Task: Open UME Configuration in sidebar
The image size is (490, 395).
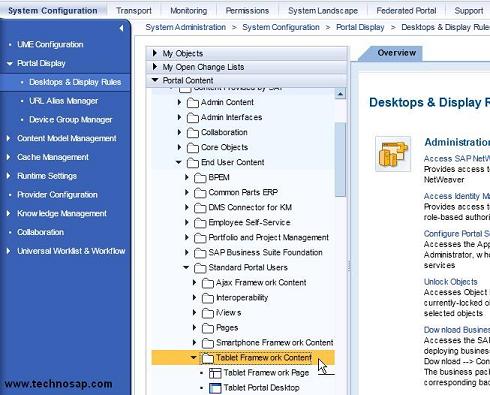Action: point(50,44)
